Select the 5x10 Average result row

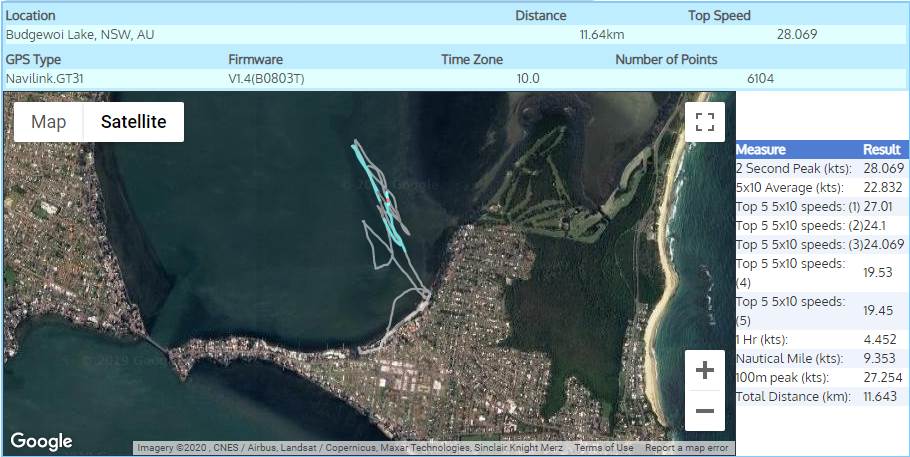pos(820,187)
